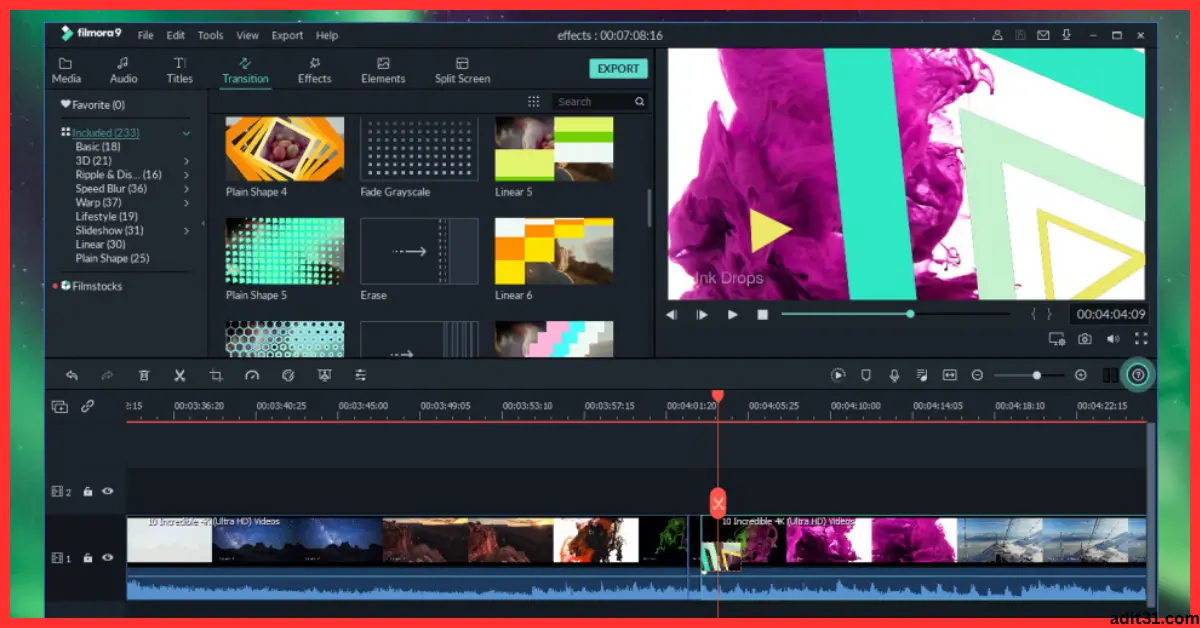Click the preview playback progress slider

pyautogui.click(x=895, y=314)
